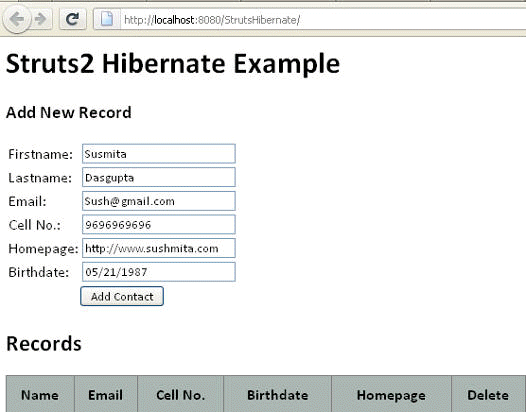The height and width of the screenshot is (412, 526).
Task: Click the Records section heading
Action: [x=44, y=344]
